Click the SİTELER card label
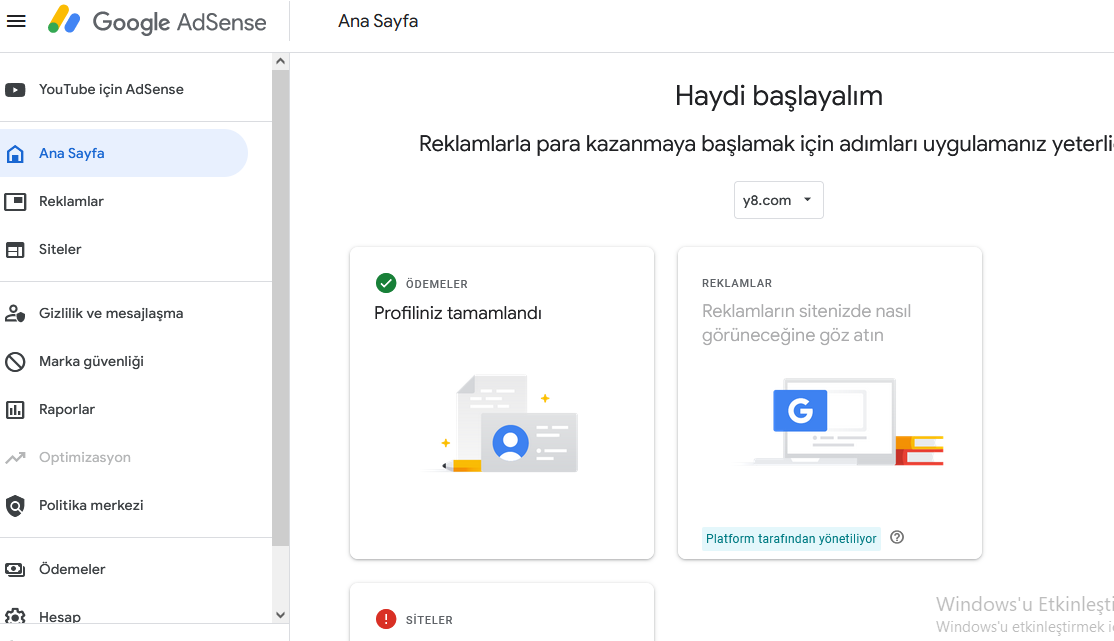The width and height of the screenshot is (1114, 641). 429,620
